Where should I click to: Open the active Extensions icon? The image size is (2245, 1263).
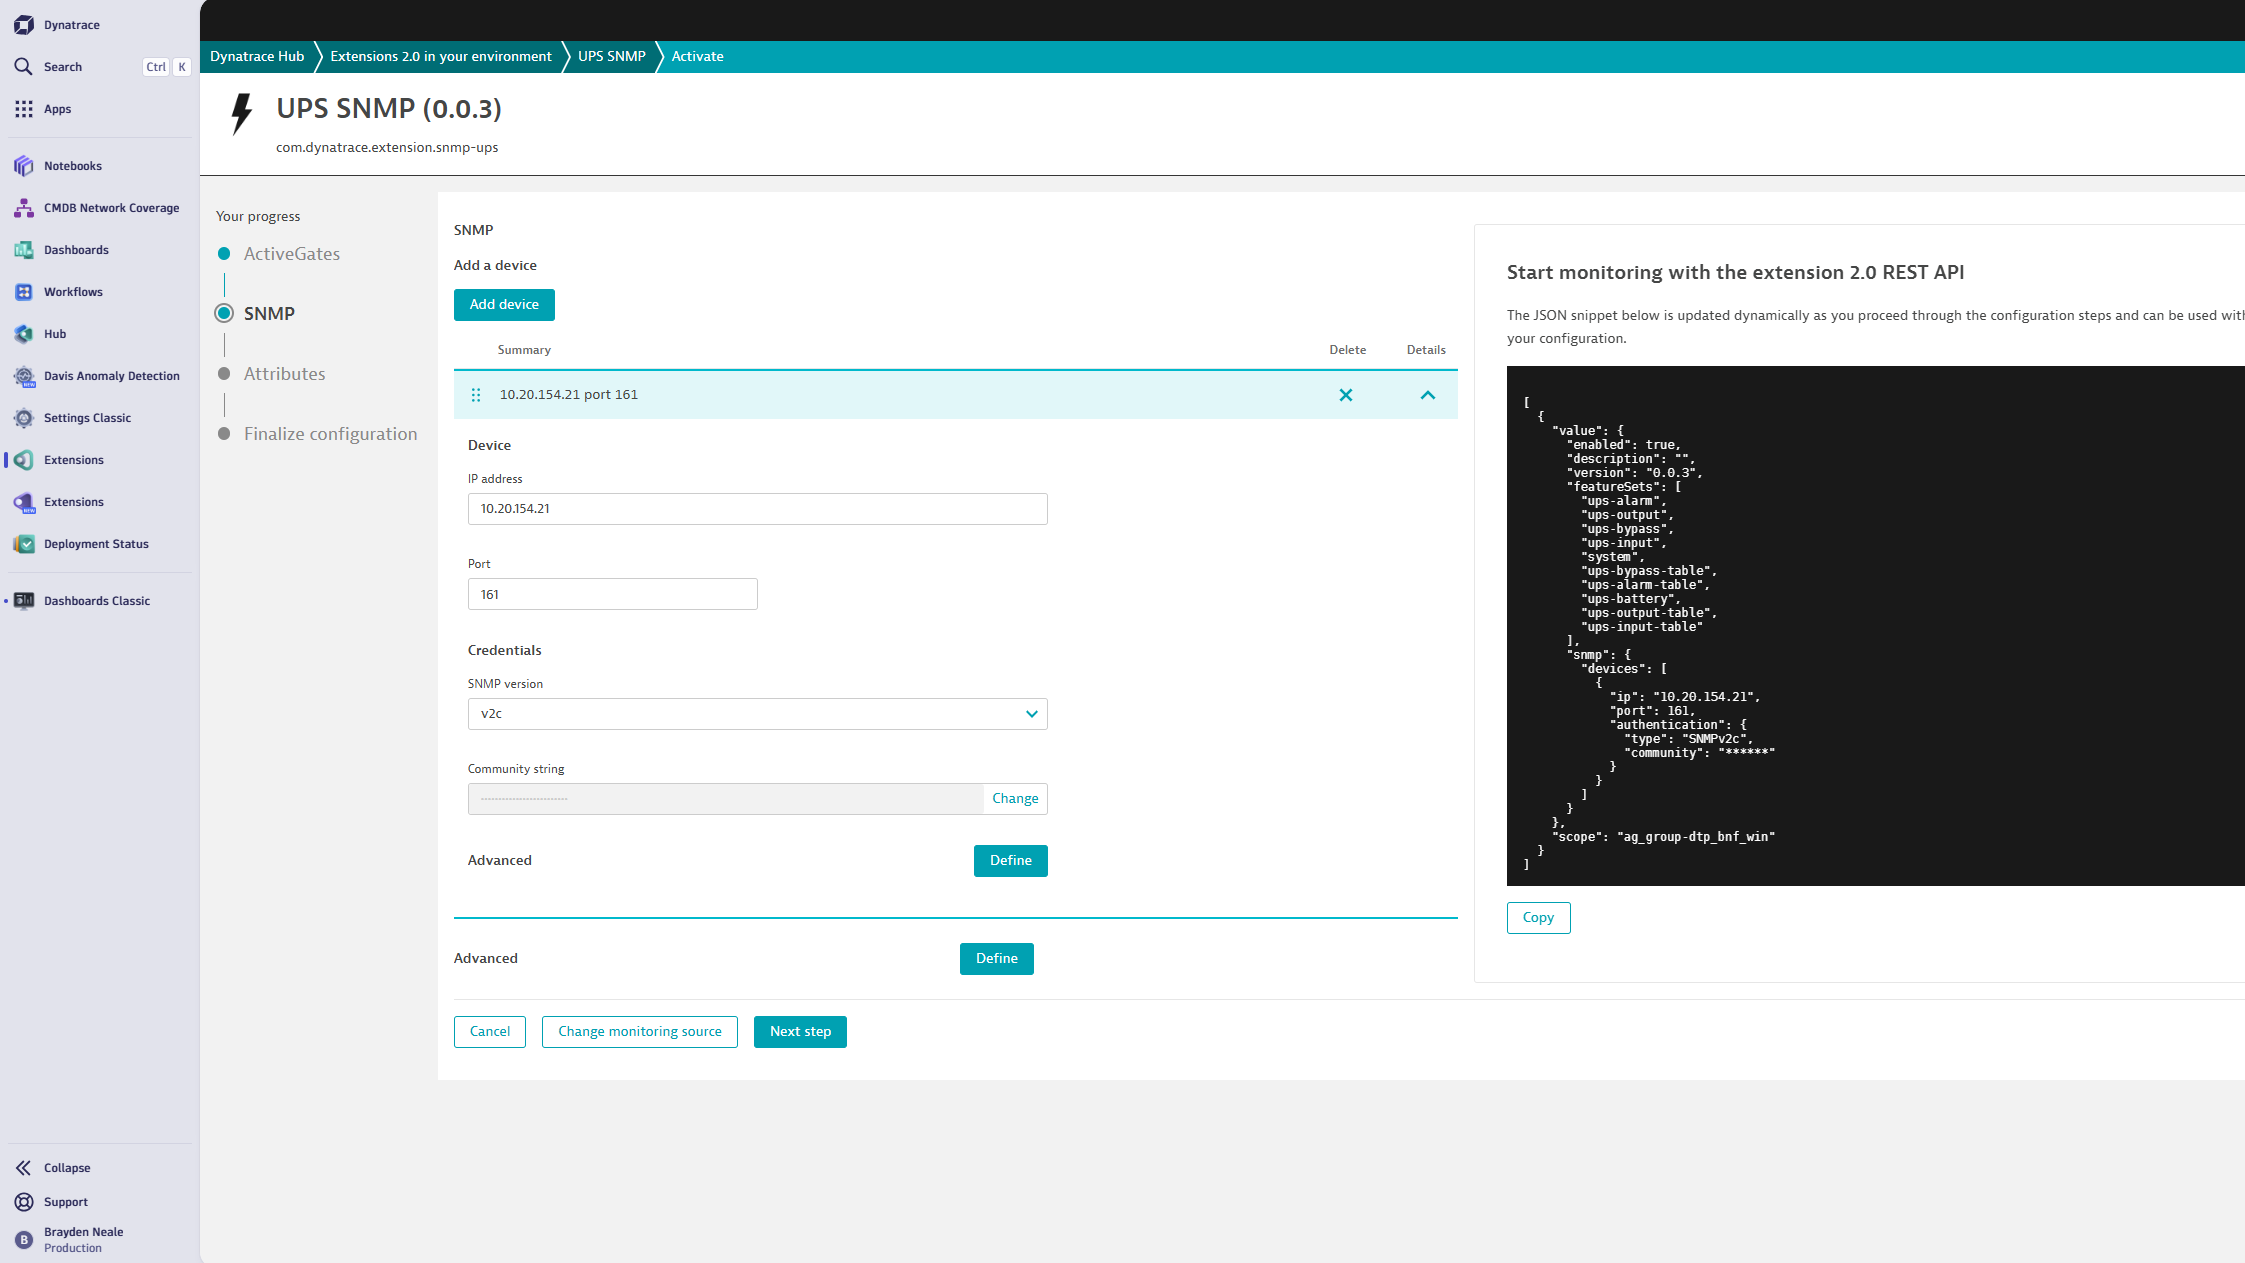click(24, 460)
